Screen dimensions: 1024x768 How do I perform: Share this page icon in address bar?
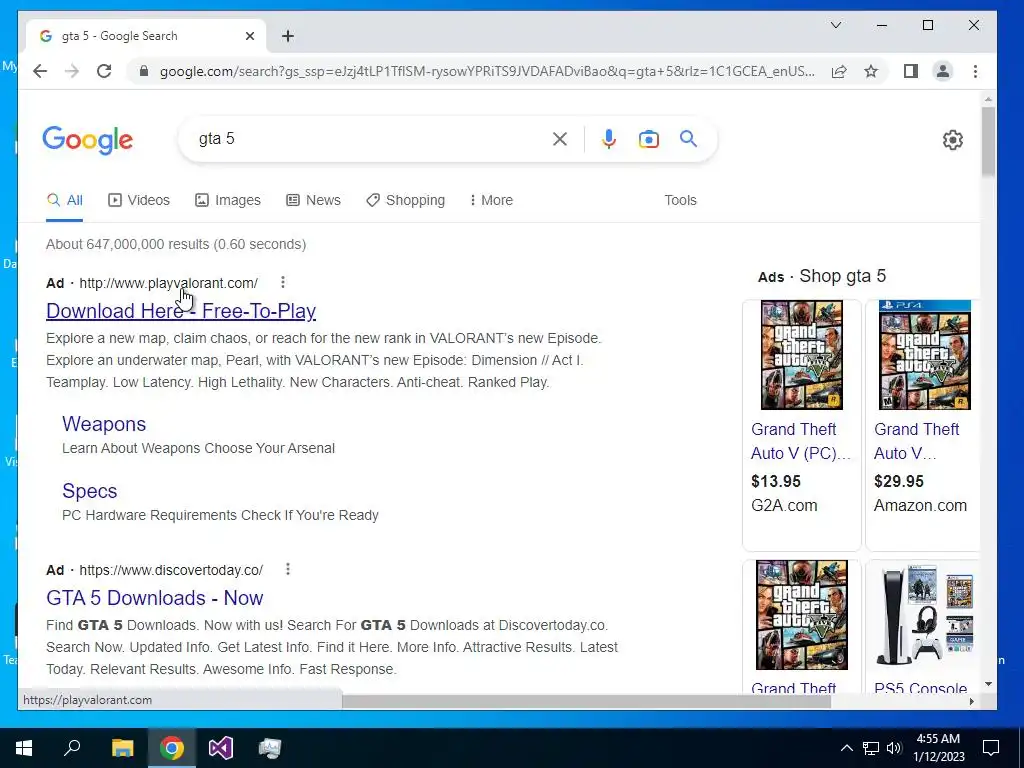839,71
